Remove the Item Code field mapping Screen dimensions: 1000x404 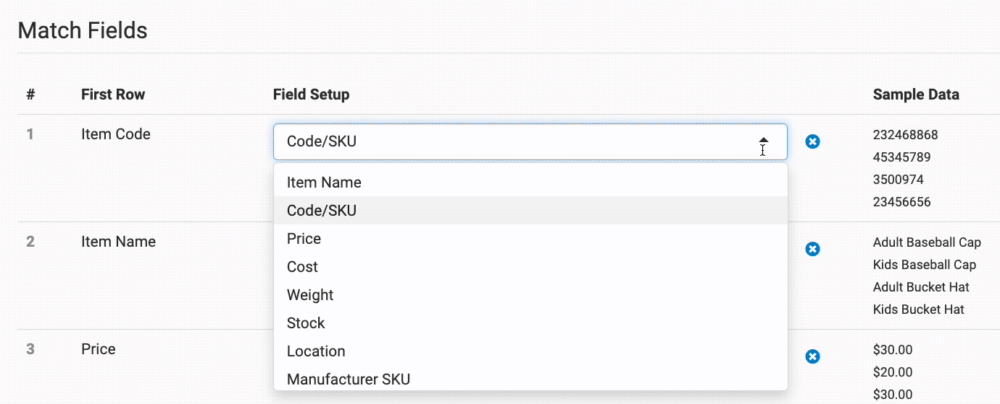(812, 142)
